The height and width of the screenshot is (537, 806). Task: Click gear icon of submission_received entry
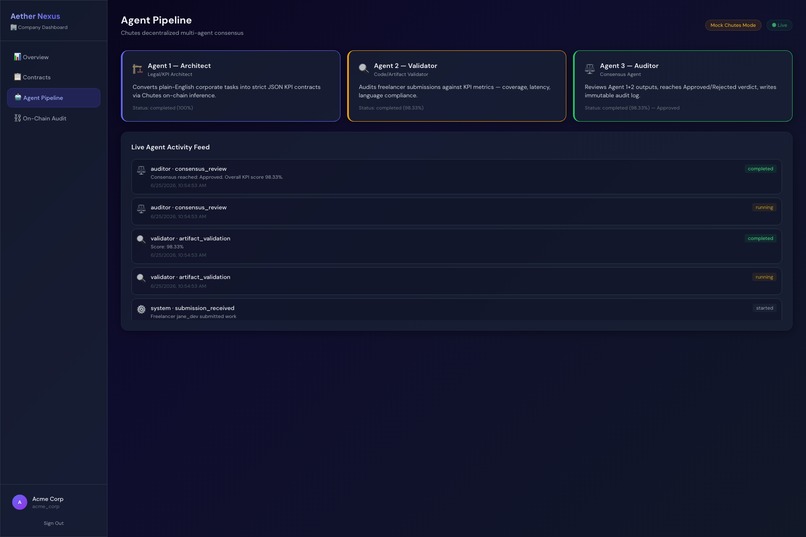(141, 309)
